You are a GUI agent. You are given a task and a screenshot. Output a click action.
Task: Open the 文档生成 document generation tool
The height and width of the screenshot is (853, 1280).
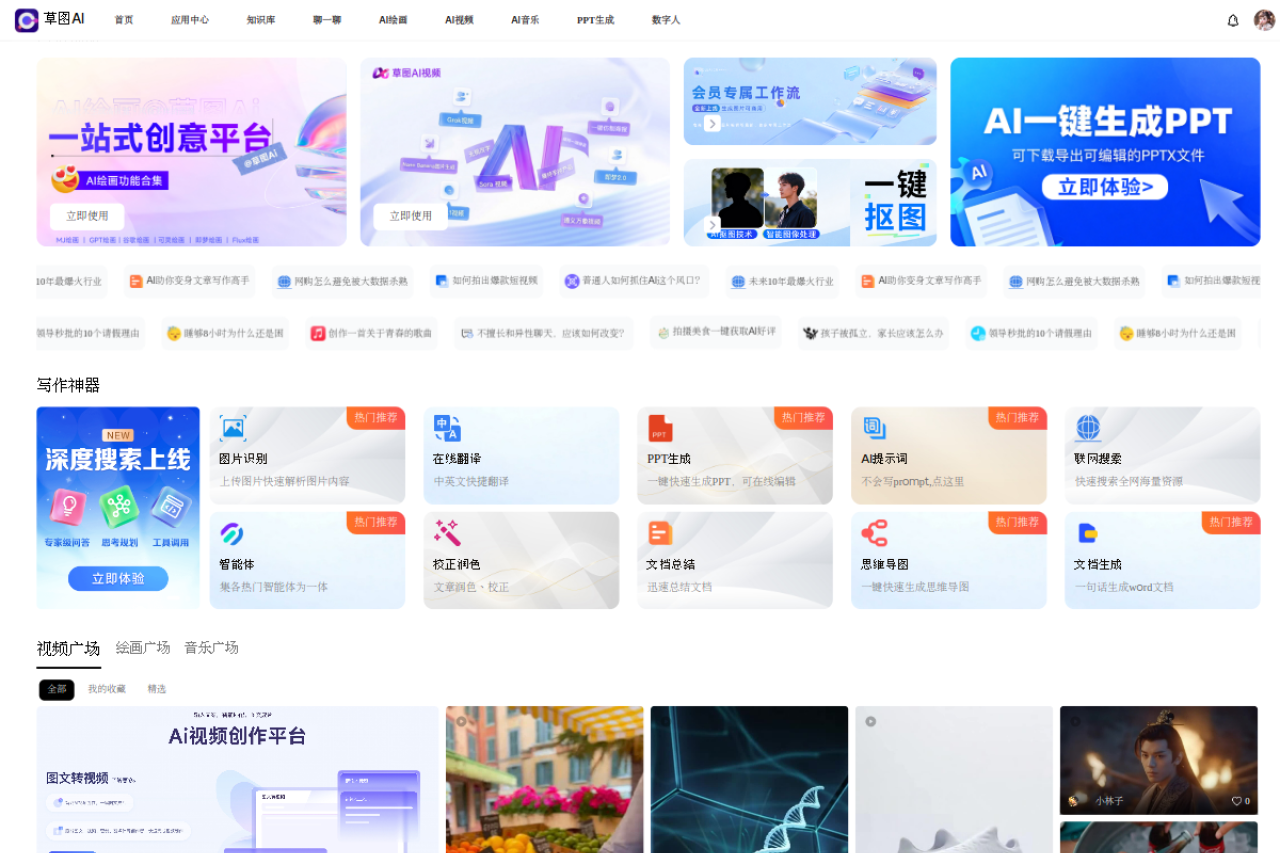(1162, 560)
